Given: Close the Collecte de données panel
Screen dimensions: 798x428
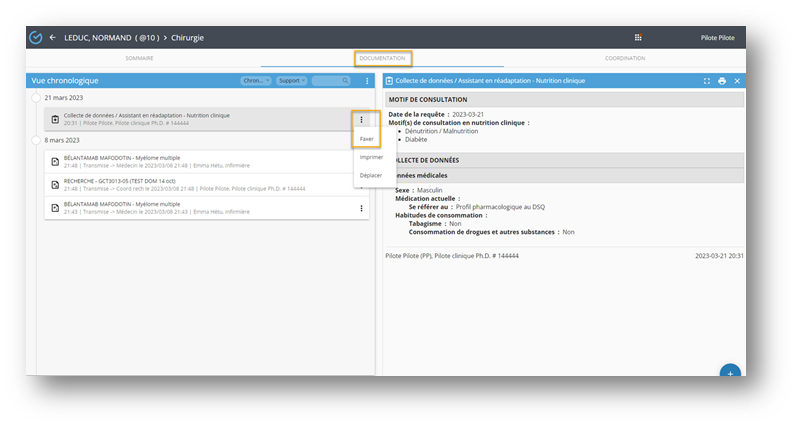Looking at the screenshot, I should (x=737, y=80).
